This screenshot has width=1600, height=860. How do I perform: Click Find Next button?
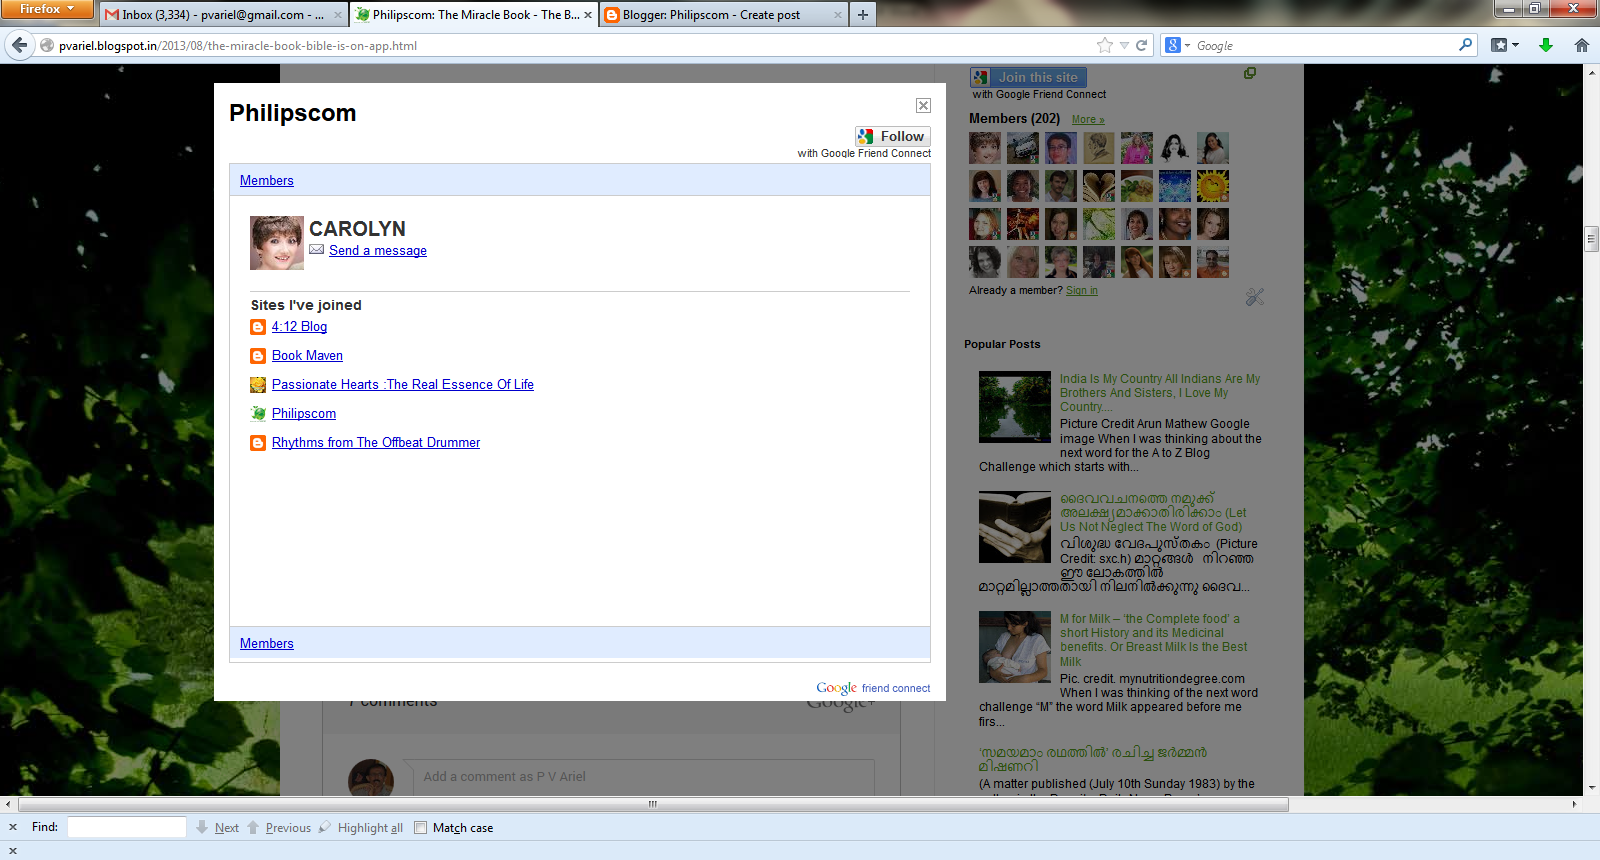point(218,828)
